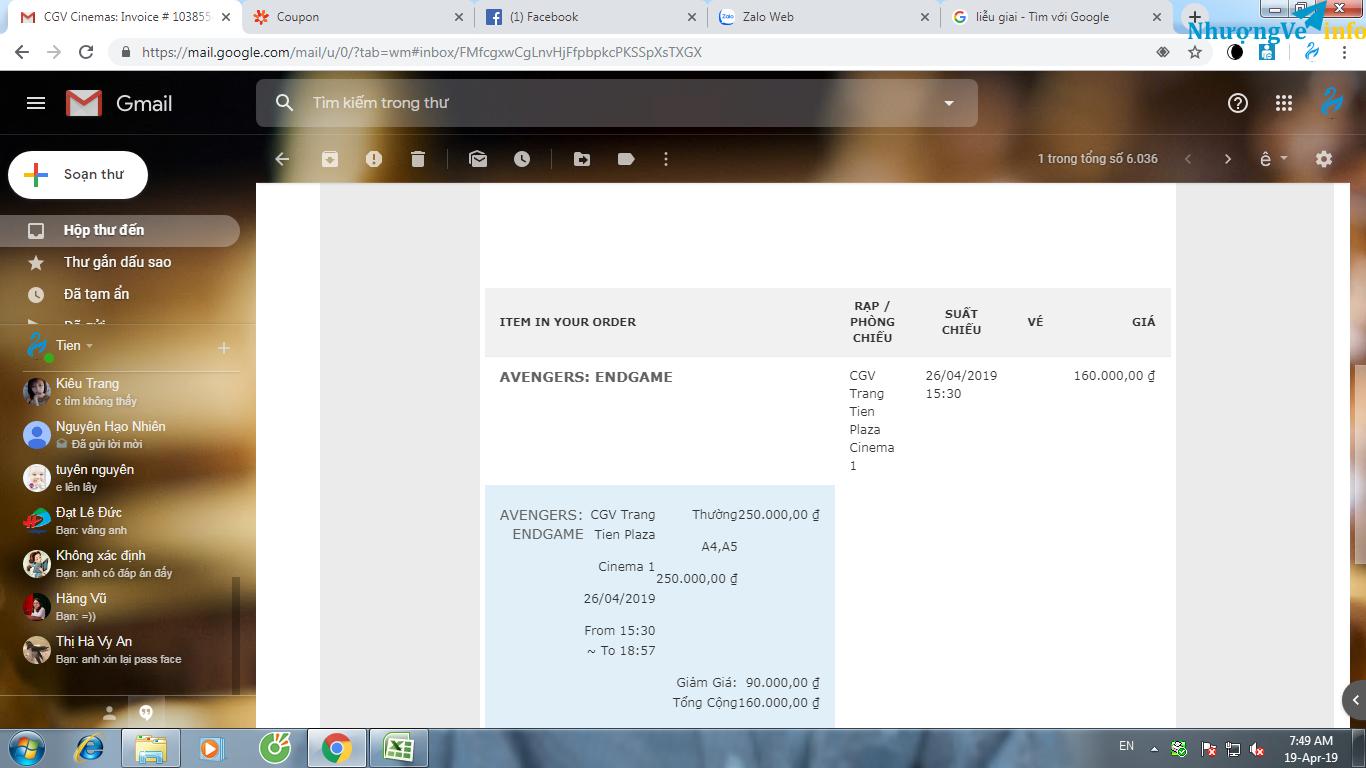Show Hangouts conversations bubble icon
Image resolution: width=1366 pixels, height=768 pixels.
146,713
